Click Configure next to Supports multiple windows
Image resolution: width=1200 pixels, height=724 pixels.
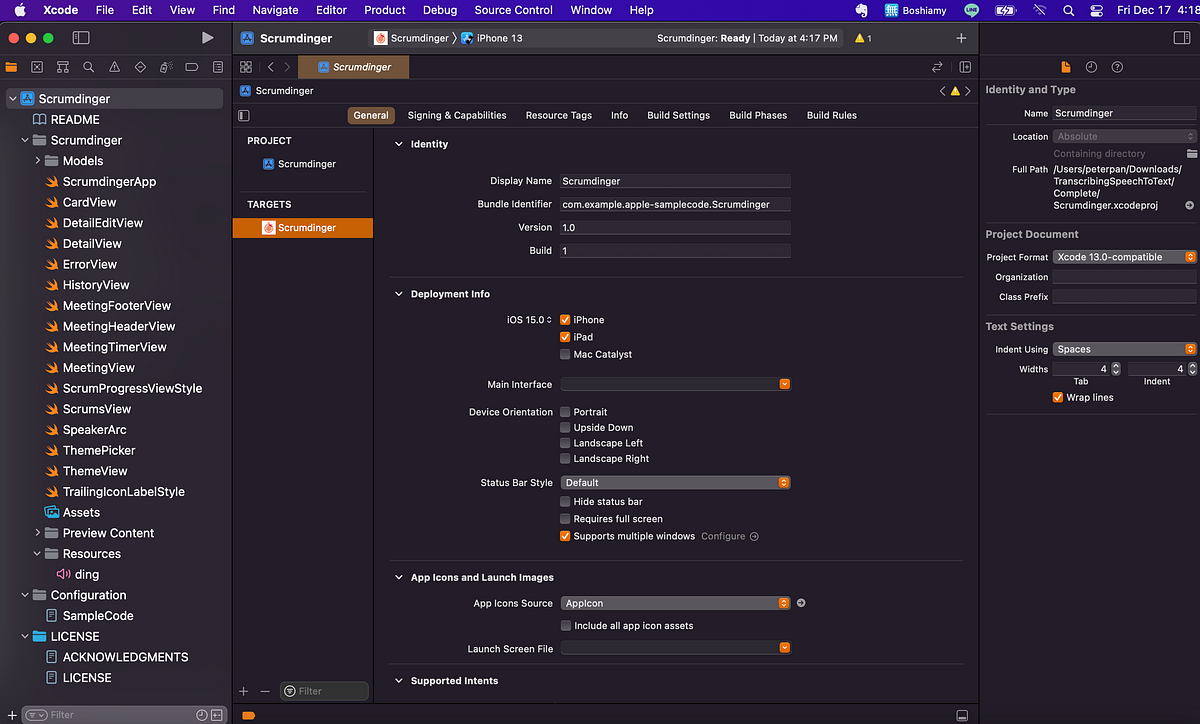point(723,536)
